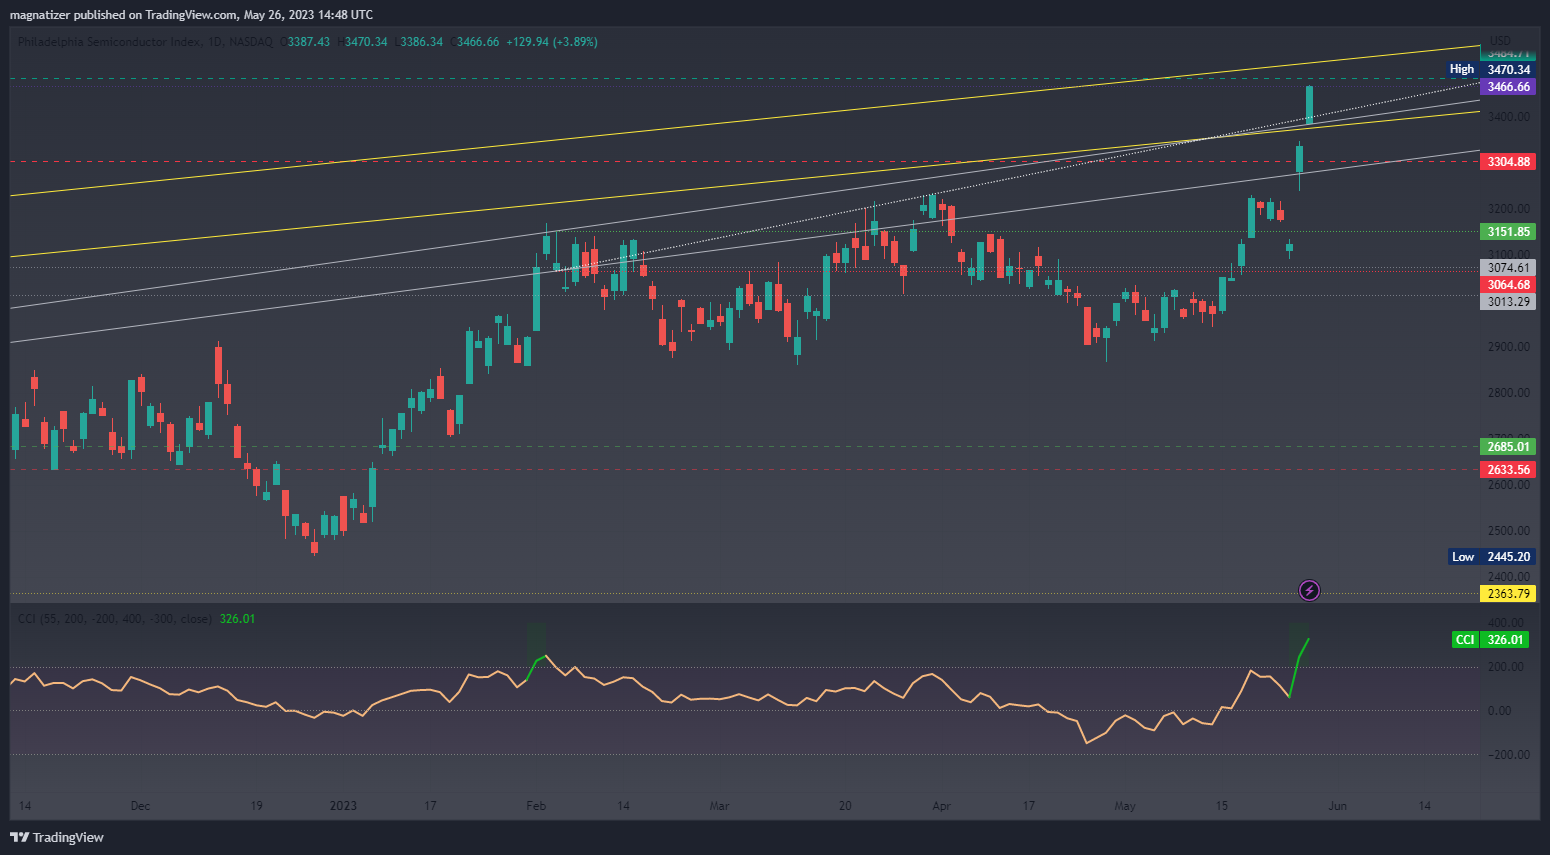
Task: Click the TradingView logo icon at bottom left
Action: pos(19,837)
